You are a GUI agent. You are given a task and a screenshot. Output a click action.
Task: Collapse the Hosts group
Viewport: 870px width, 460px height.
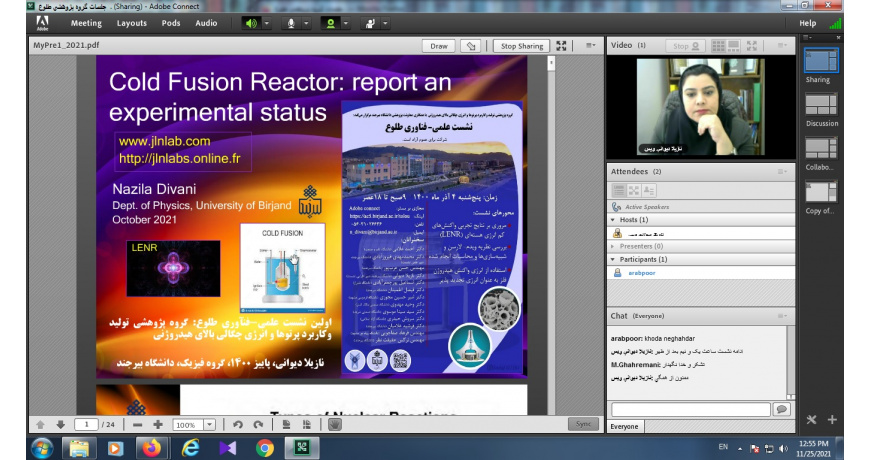coord(613,220)
